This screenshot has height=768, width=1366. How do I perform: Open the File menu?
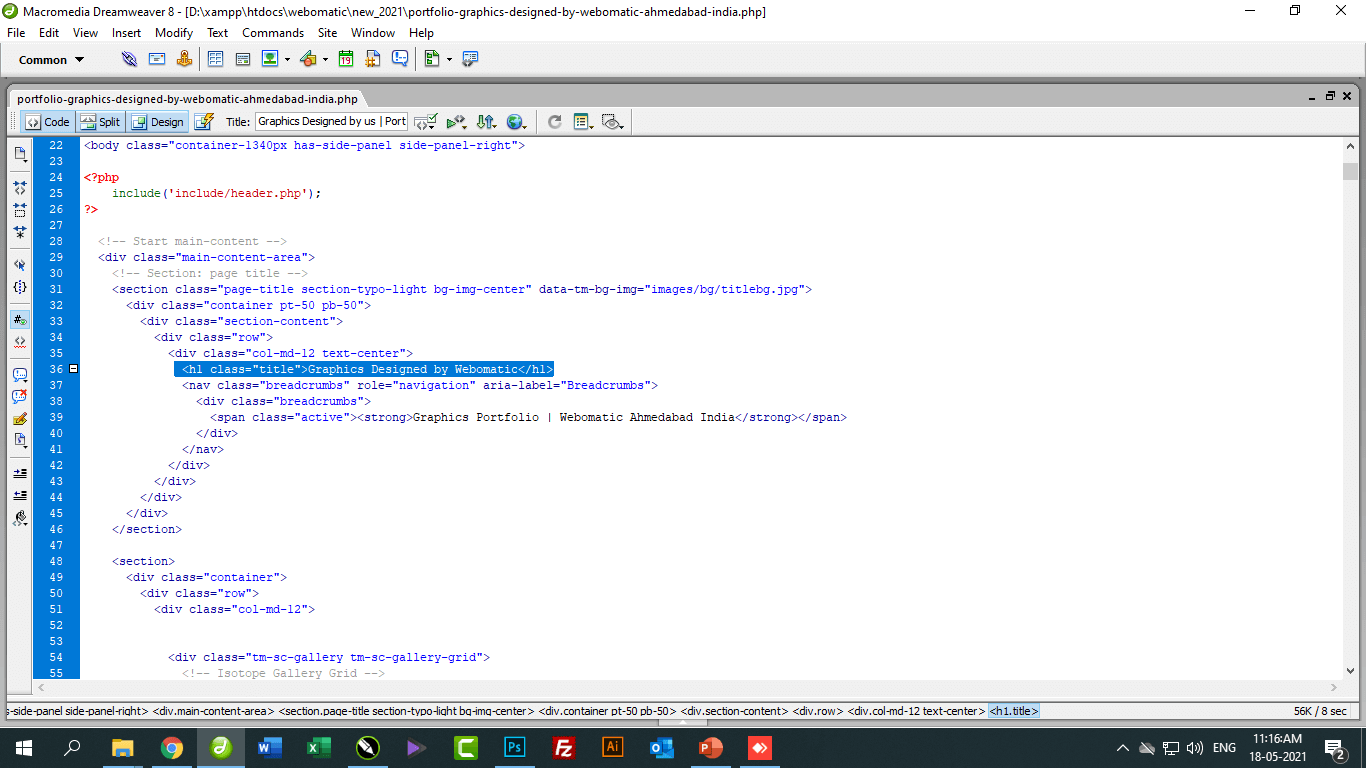16,33
